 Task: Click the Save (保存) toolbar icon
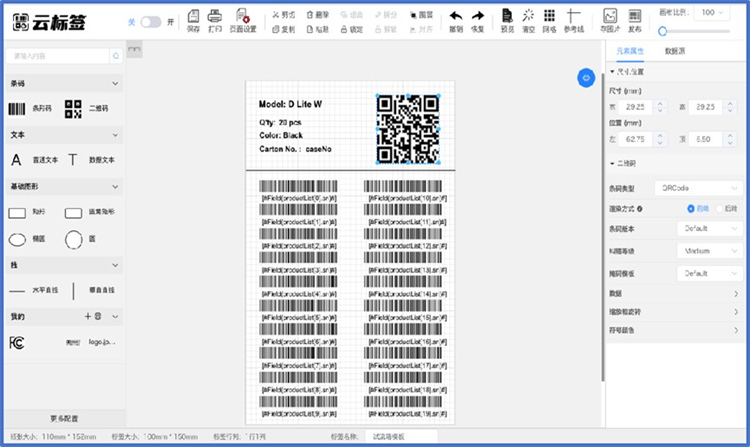click(x=192, y=16)
